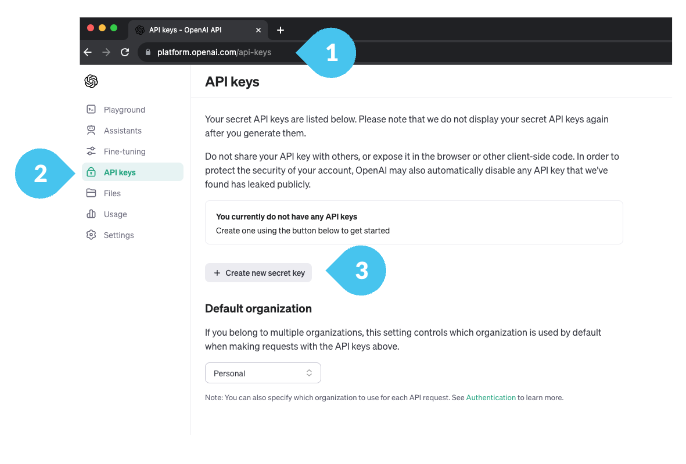Click the Playground sidebar icon
Screen dimensions: 686x464
coord(91,109)
